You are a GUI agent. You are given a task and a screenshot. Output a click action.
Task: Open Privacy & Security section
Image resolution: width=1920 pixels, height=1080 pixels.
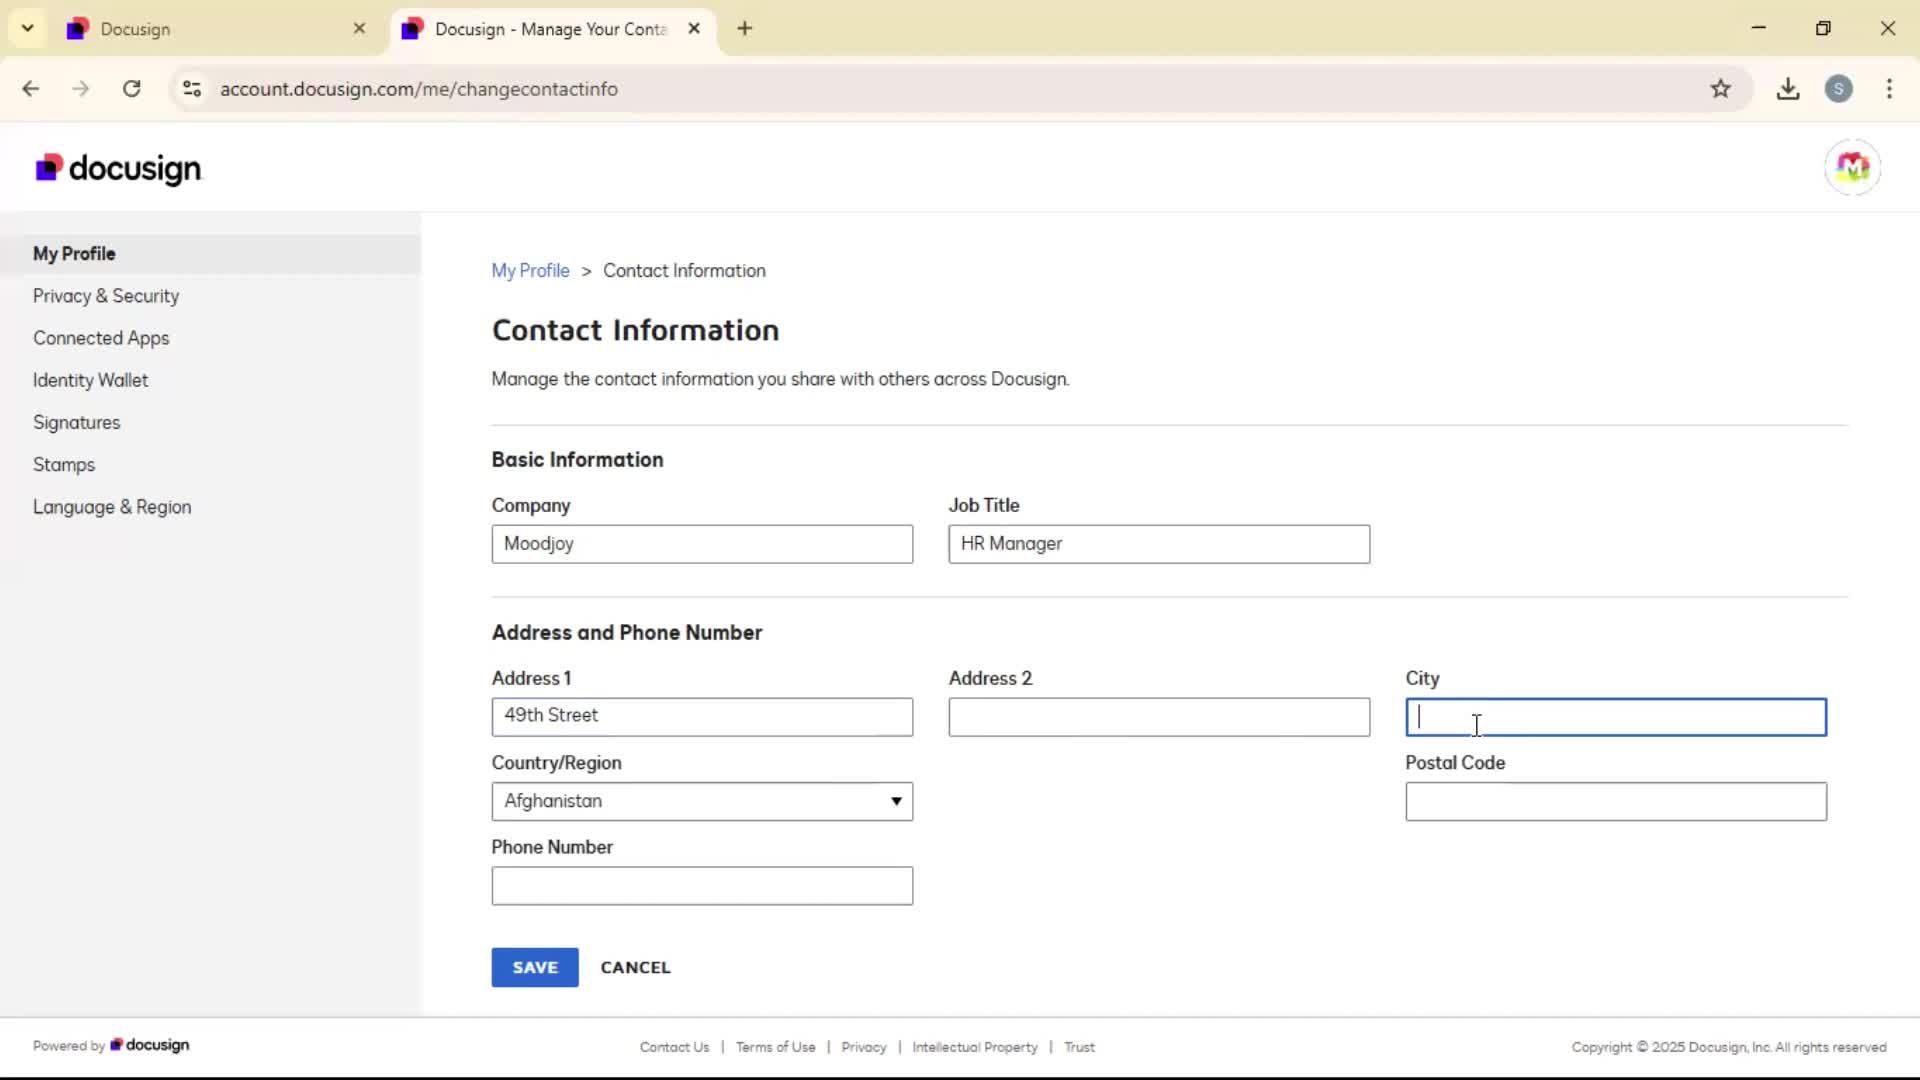point(106,296)
